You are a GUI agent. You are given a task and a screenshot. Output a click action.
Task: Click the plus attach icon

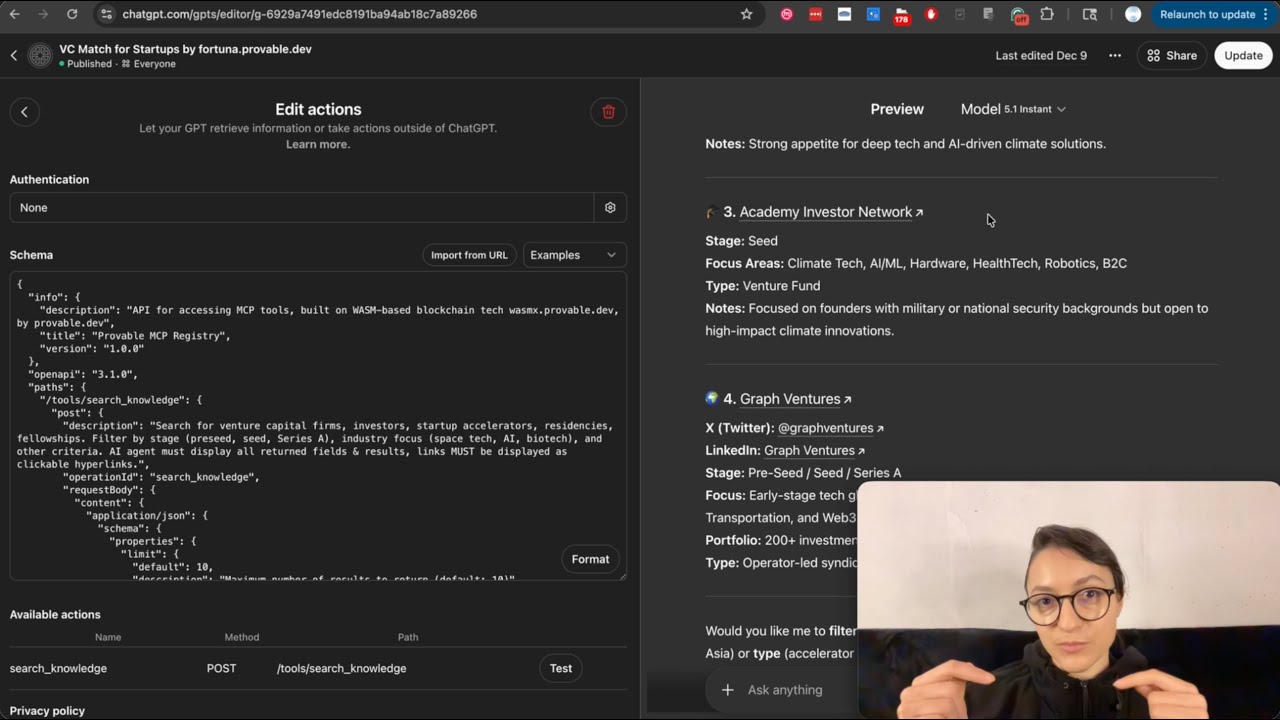(727, 690)
